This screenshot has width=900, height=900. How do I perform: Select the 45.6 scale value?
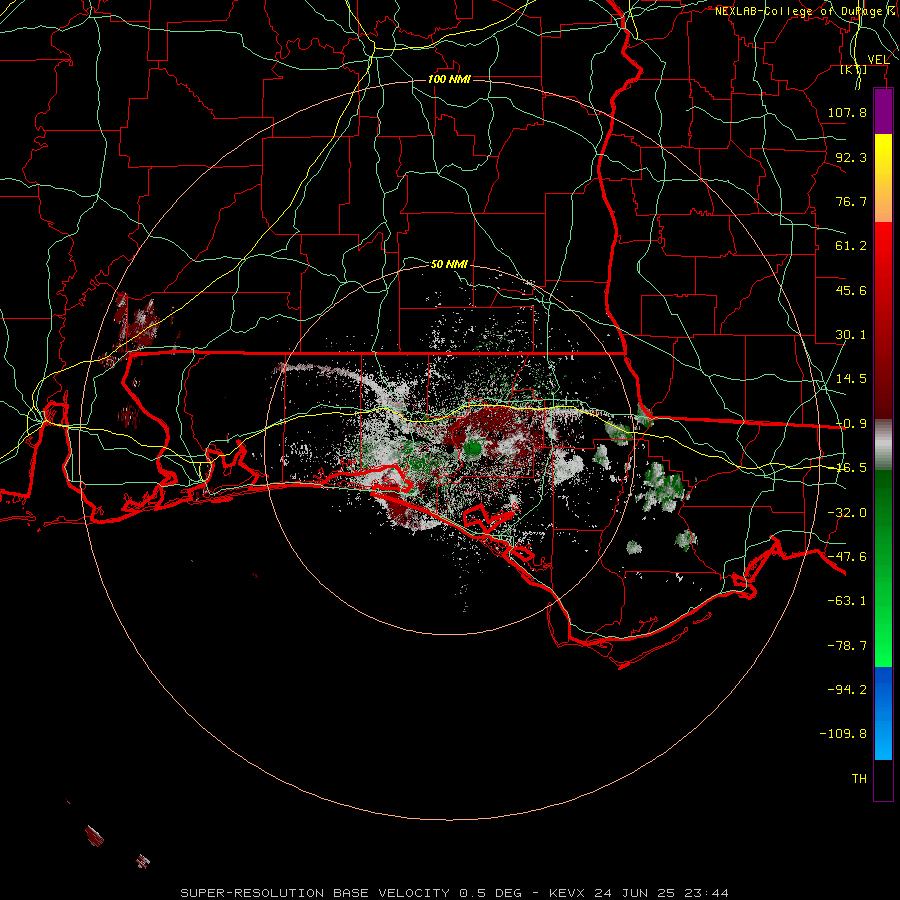coord(851,290)
